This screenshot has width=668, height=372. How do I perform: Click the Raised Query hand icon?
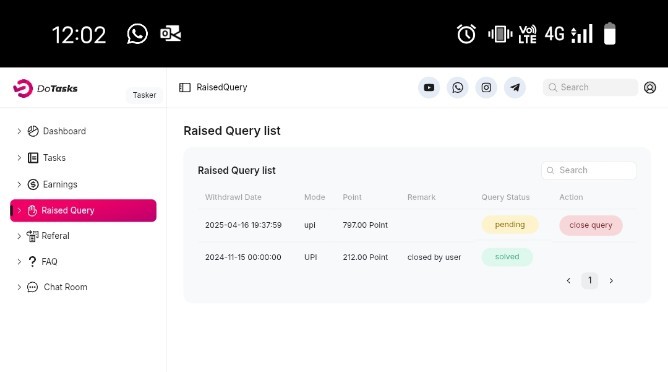point(32,211)
